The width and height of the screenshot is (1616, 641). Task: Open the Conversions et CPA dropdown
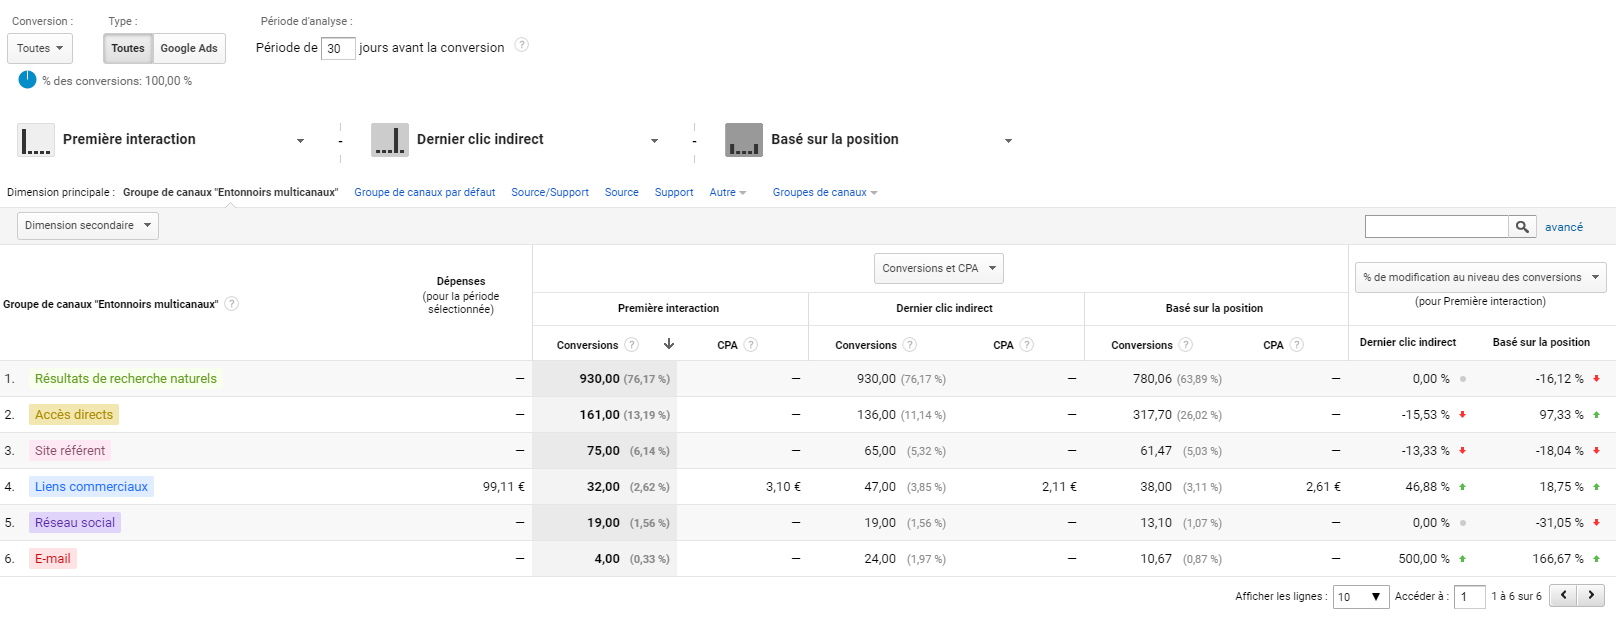[938, 268]
